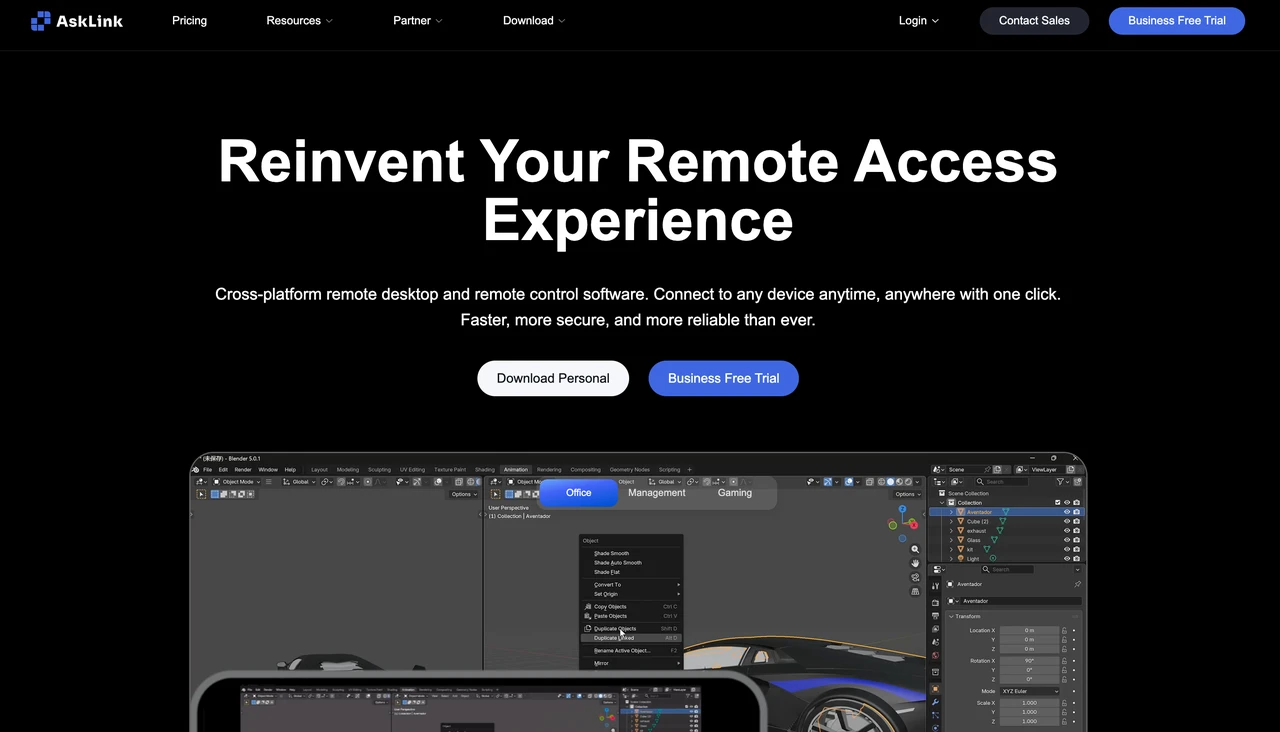Toggle the Collection exclude checkbox in outliner
The image size is (1280, 732).
tap(1058, 503)
